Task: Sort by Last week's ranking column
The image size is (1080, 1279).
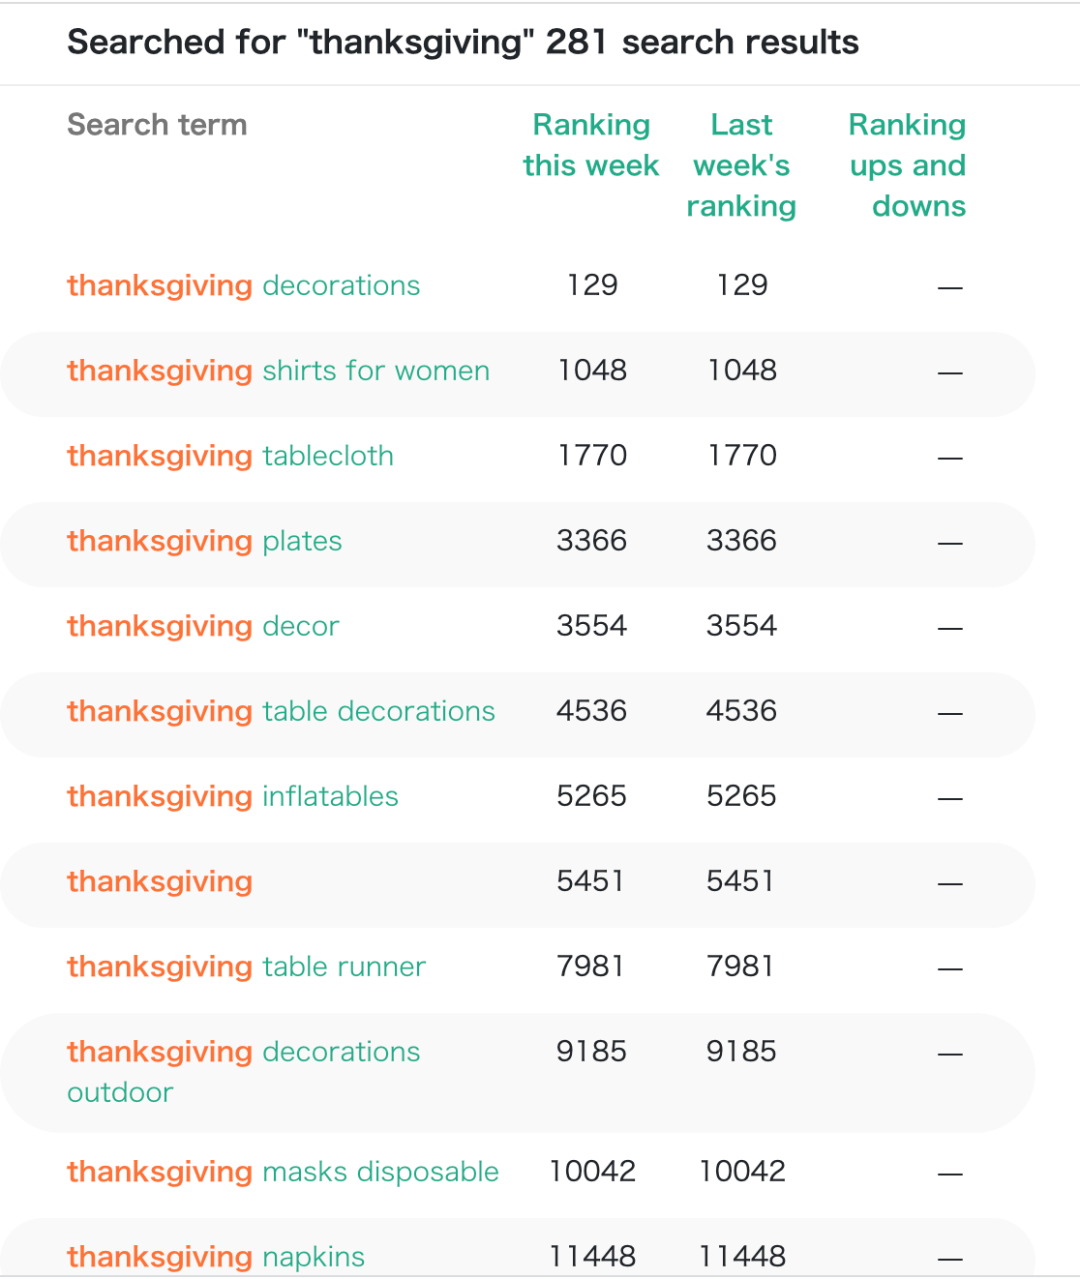Action: (741, 165)
